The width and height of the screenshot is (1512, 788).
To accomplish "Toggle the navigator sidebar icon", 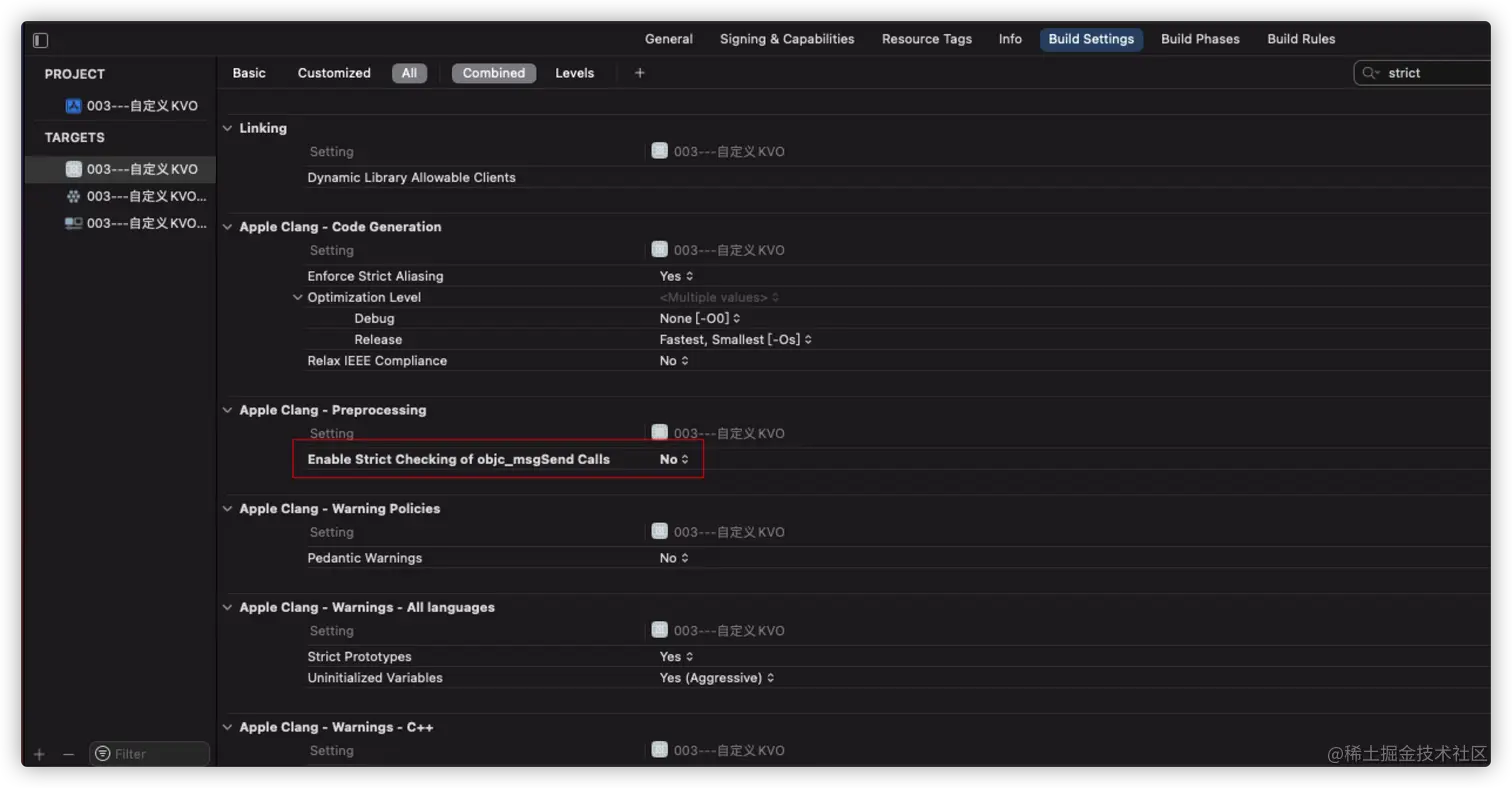I will pyautogui.click(x=40, y=40).
